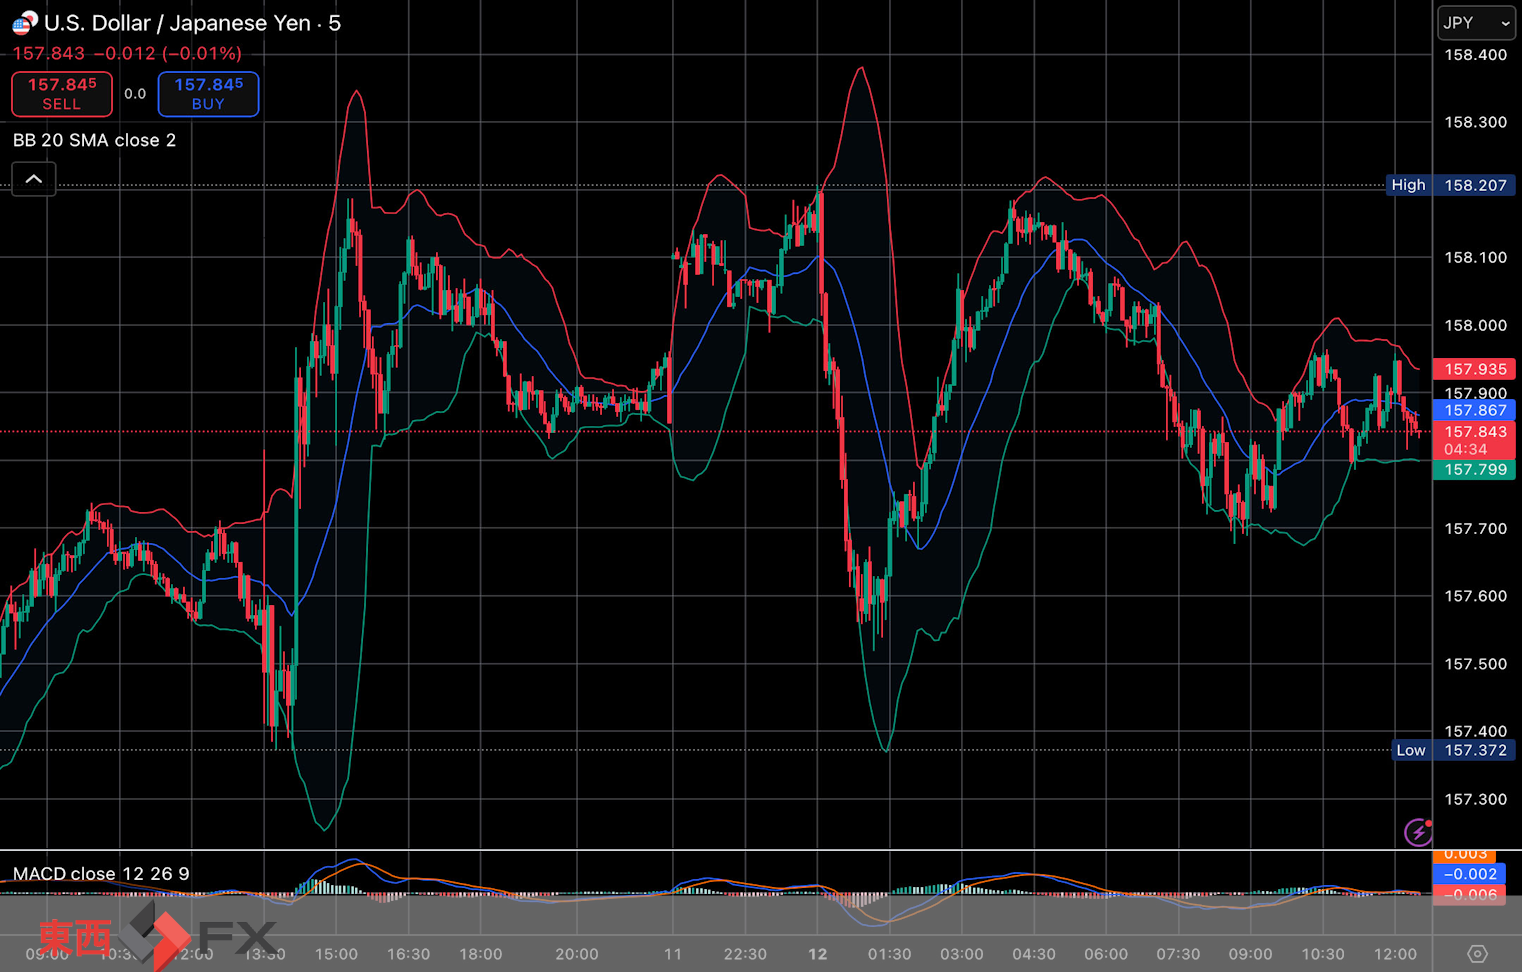Click the red 157.935 upper band label

point(1474,369)
